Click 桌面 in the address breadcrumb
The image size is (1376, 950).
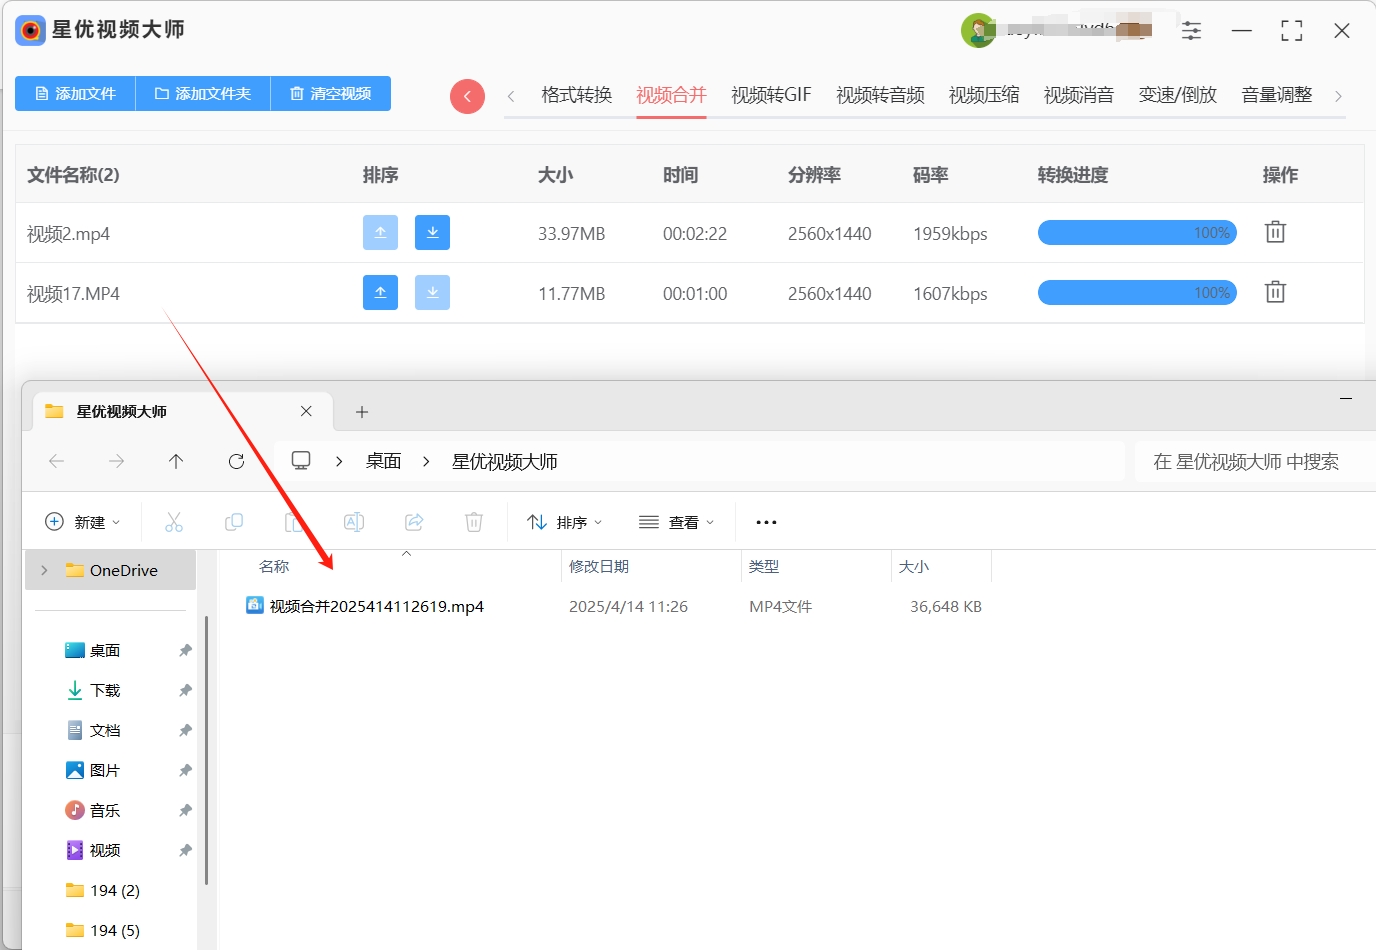coord(383,461)
